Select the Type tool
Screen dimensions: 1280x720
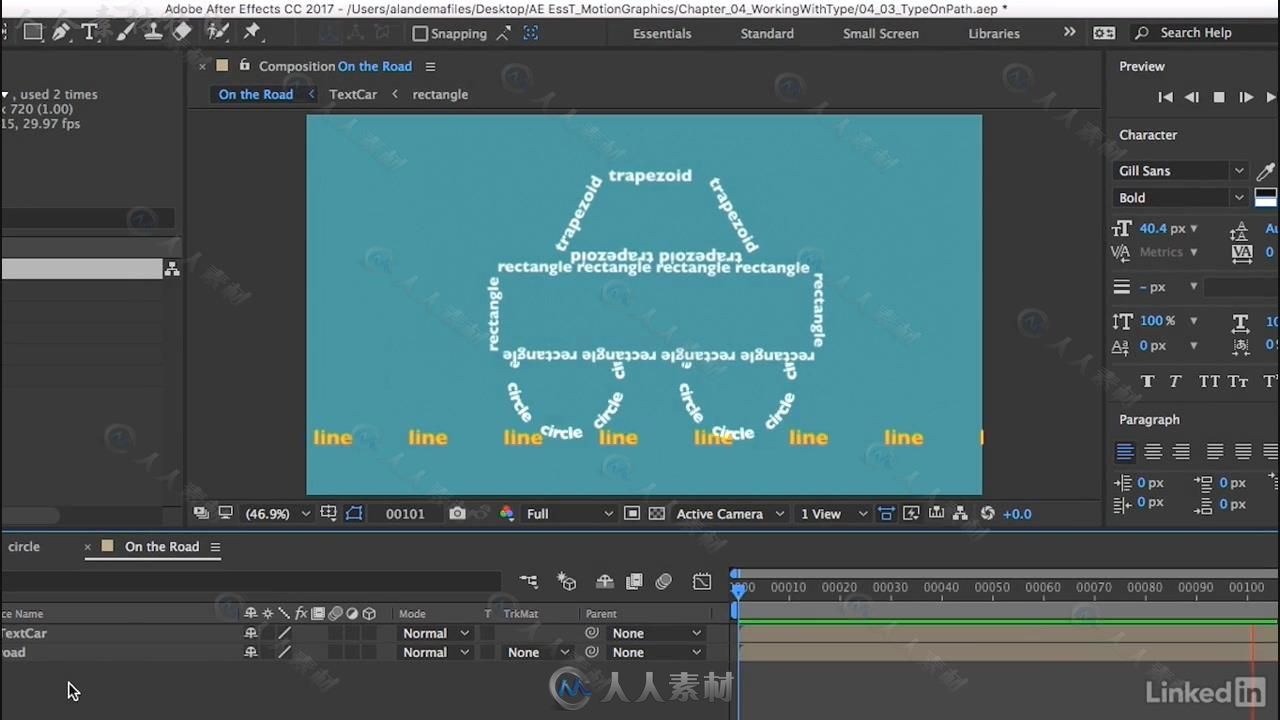click(90, 32)
